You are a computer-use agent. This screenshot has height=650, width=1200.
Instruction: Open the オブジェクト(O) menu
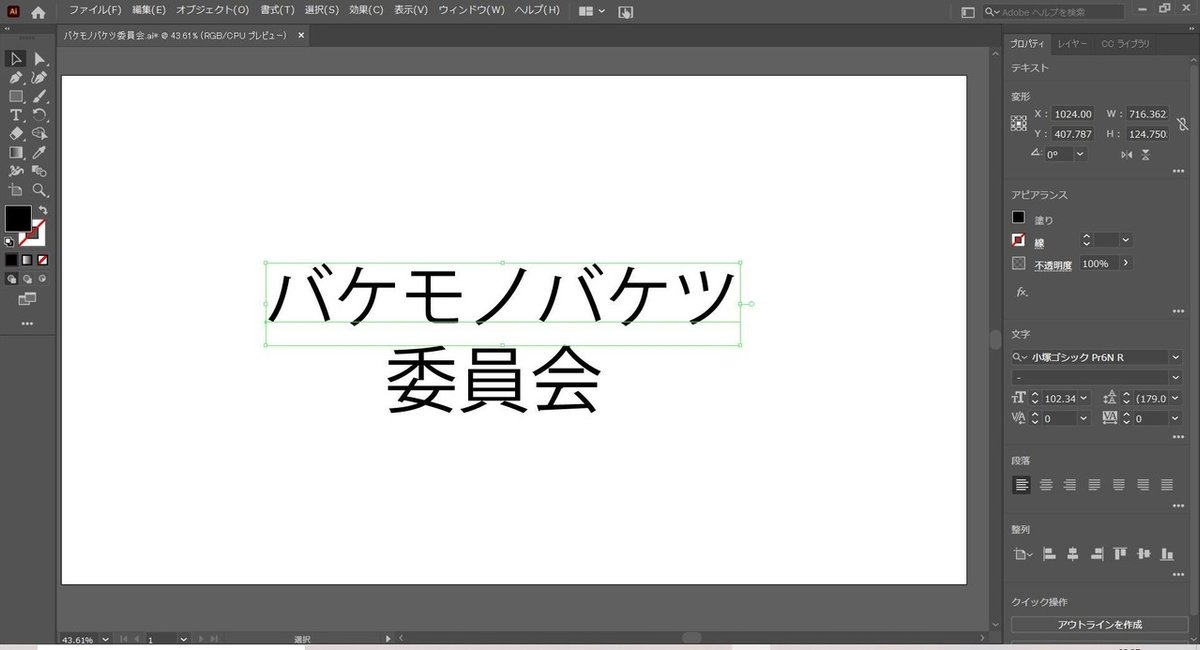click(212, 10)
